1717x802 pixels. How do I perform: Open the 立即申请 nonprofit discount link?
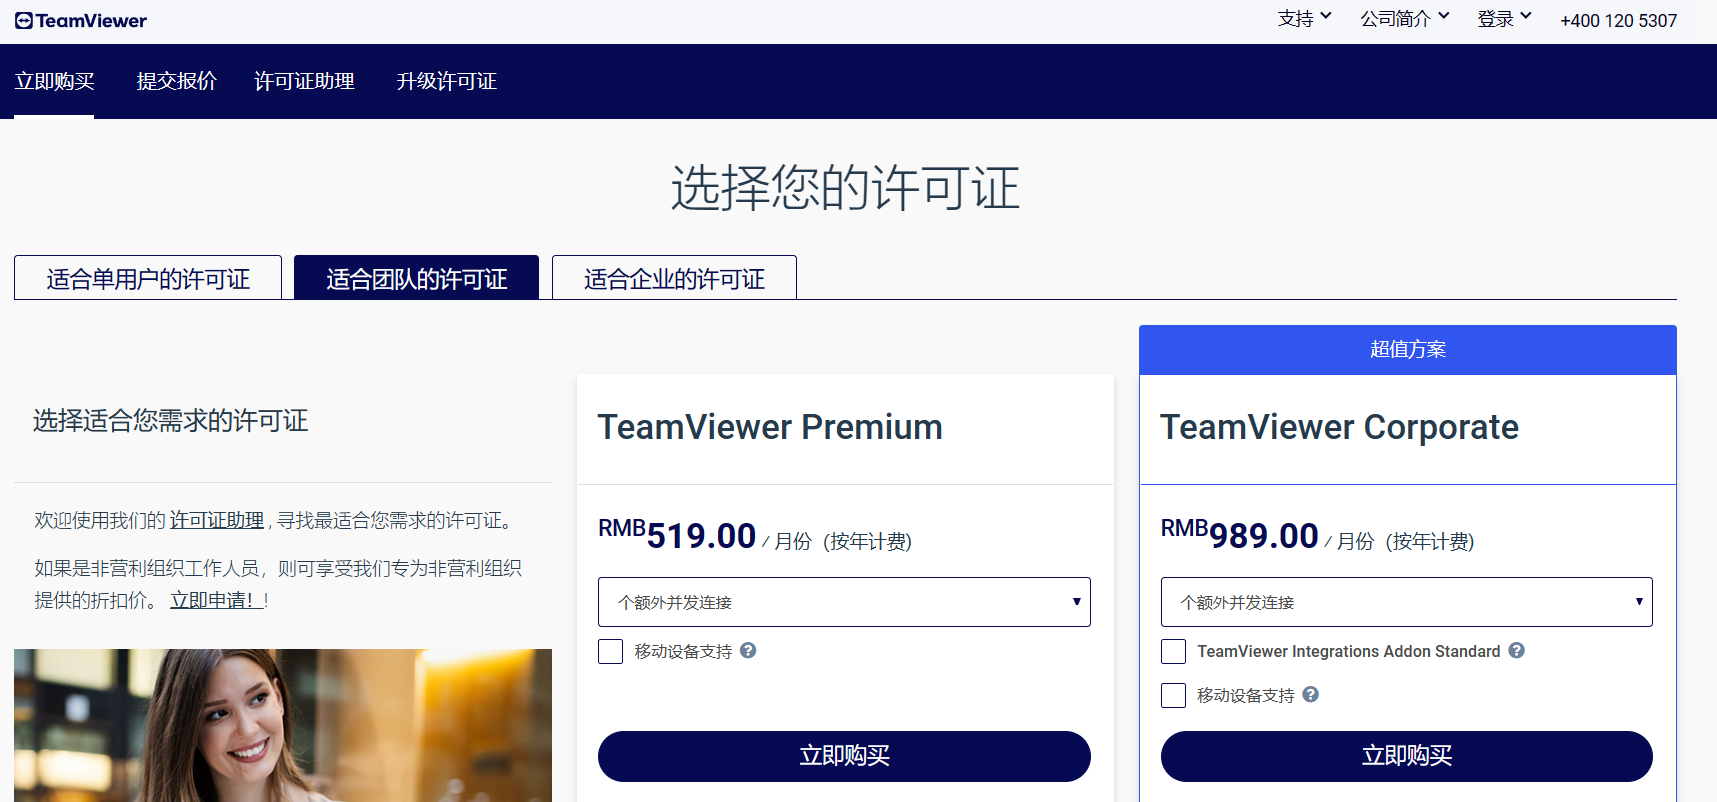point(217,600)
